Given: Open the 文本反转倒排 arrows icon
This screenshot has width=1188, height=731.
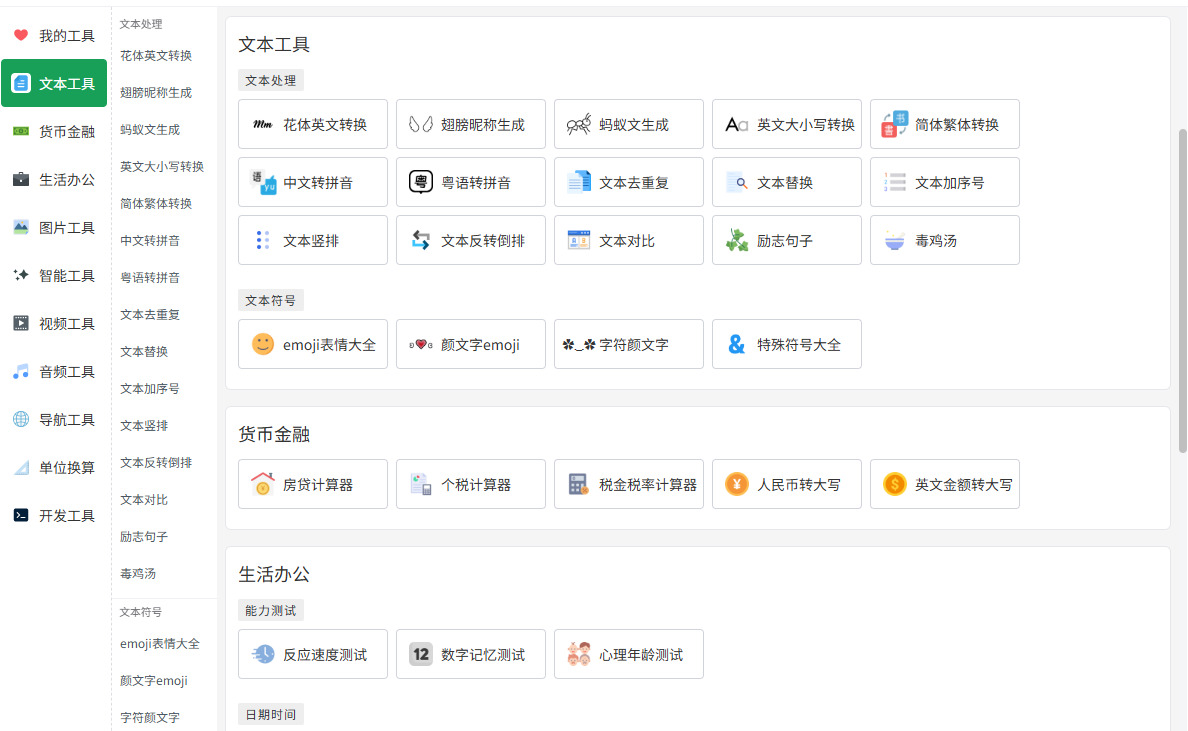Looking at the screenshot, I should point(421,241).
